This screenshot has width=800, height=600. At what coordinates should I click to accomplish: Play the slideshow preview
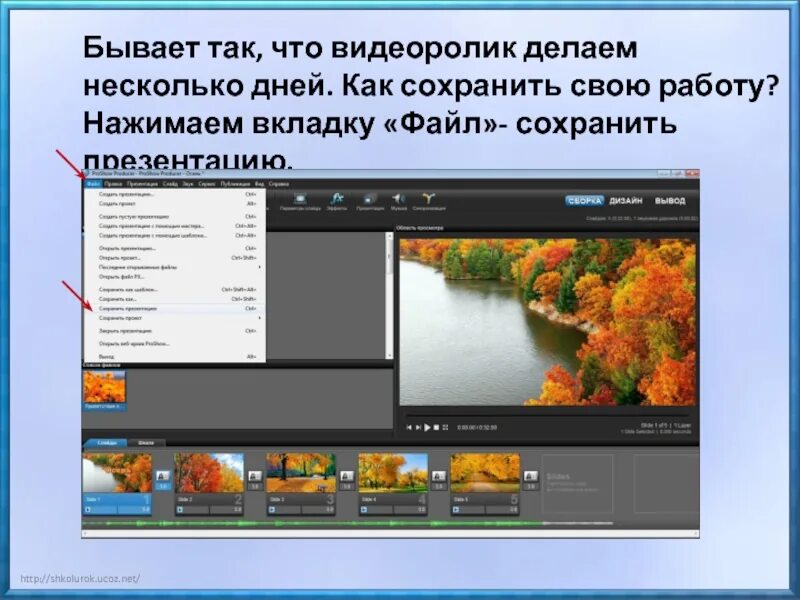click(428, 428)
